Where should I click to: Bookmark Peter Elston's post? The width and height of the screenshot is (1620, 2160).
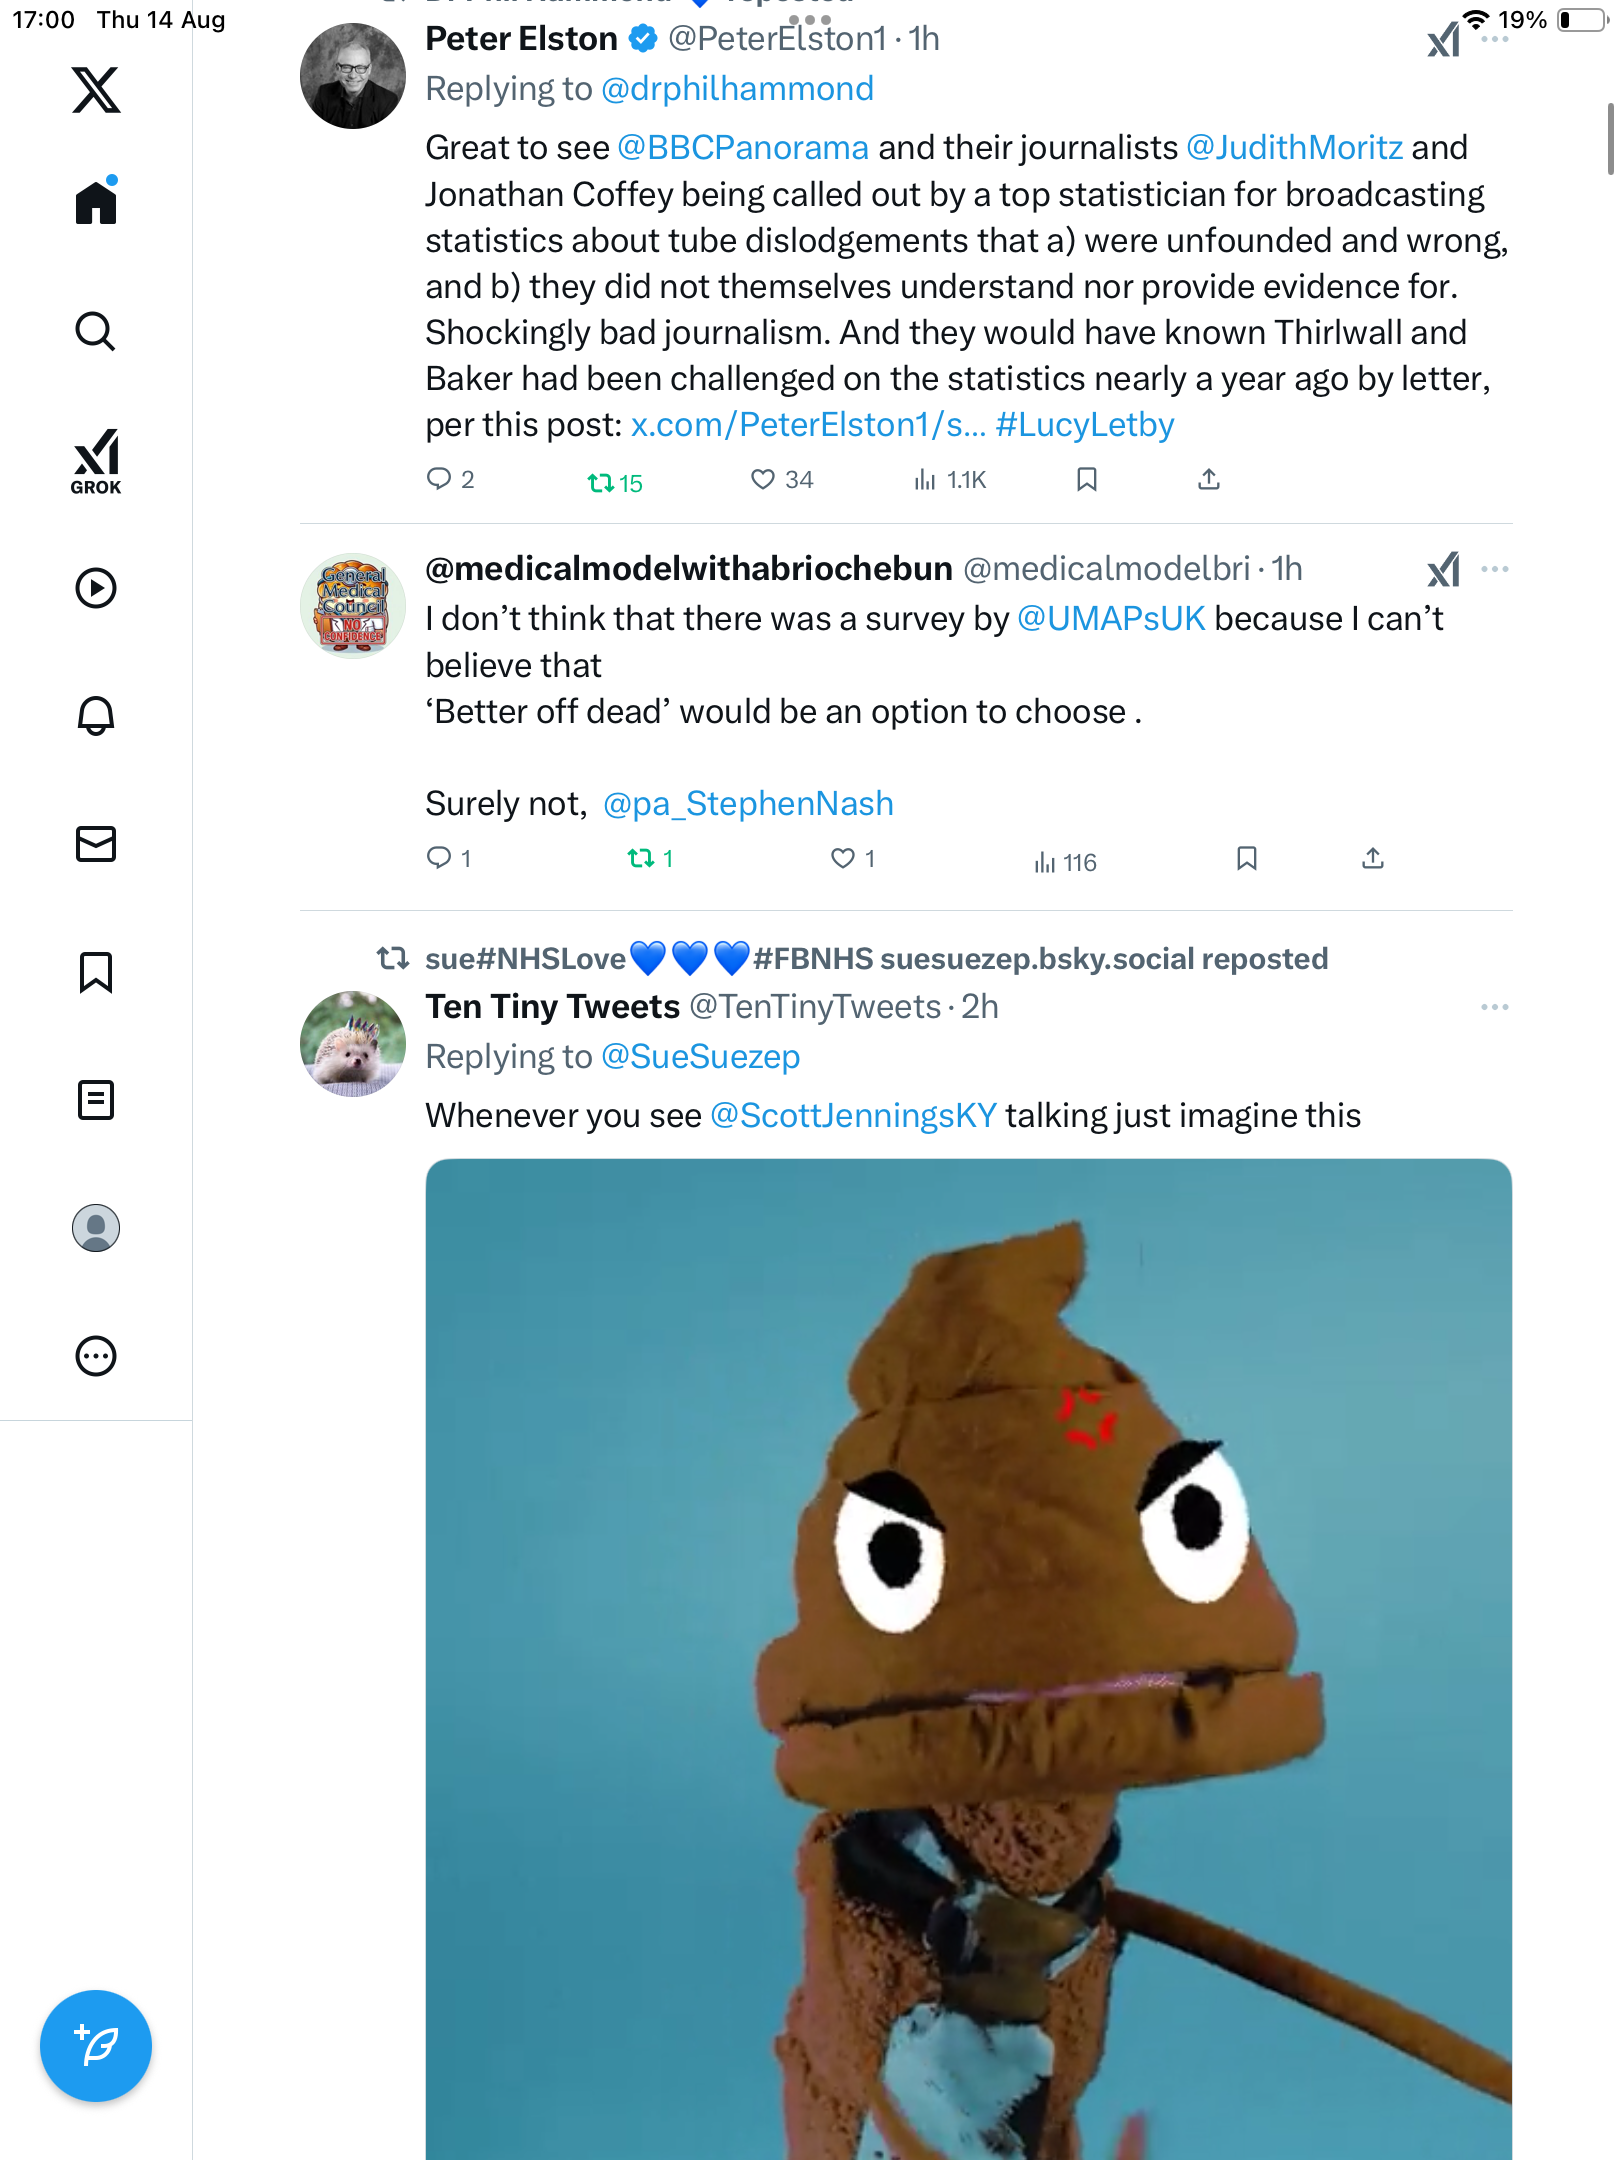coord(1087,480)
